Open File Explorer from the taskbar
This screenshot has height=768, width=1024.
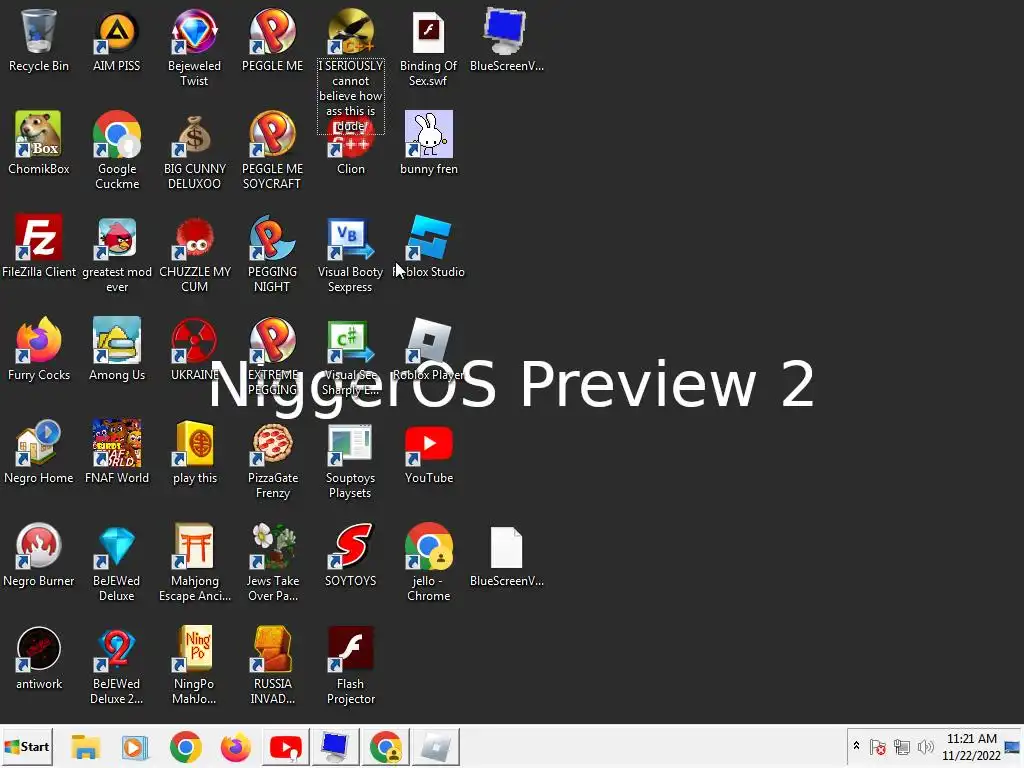click(85, 747)
